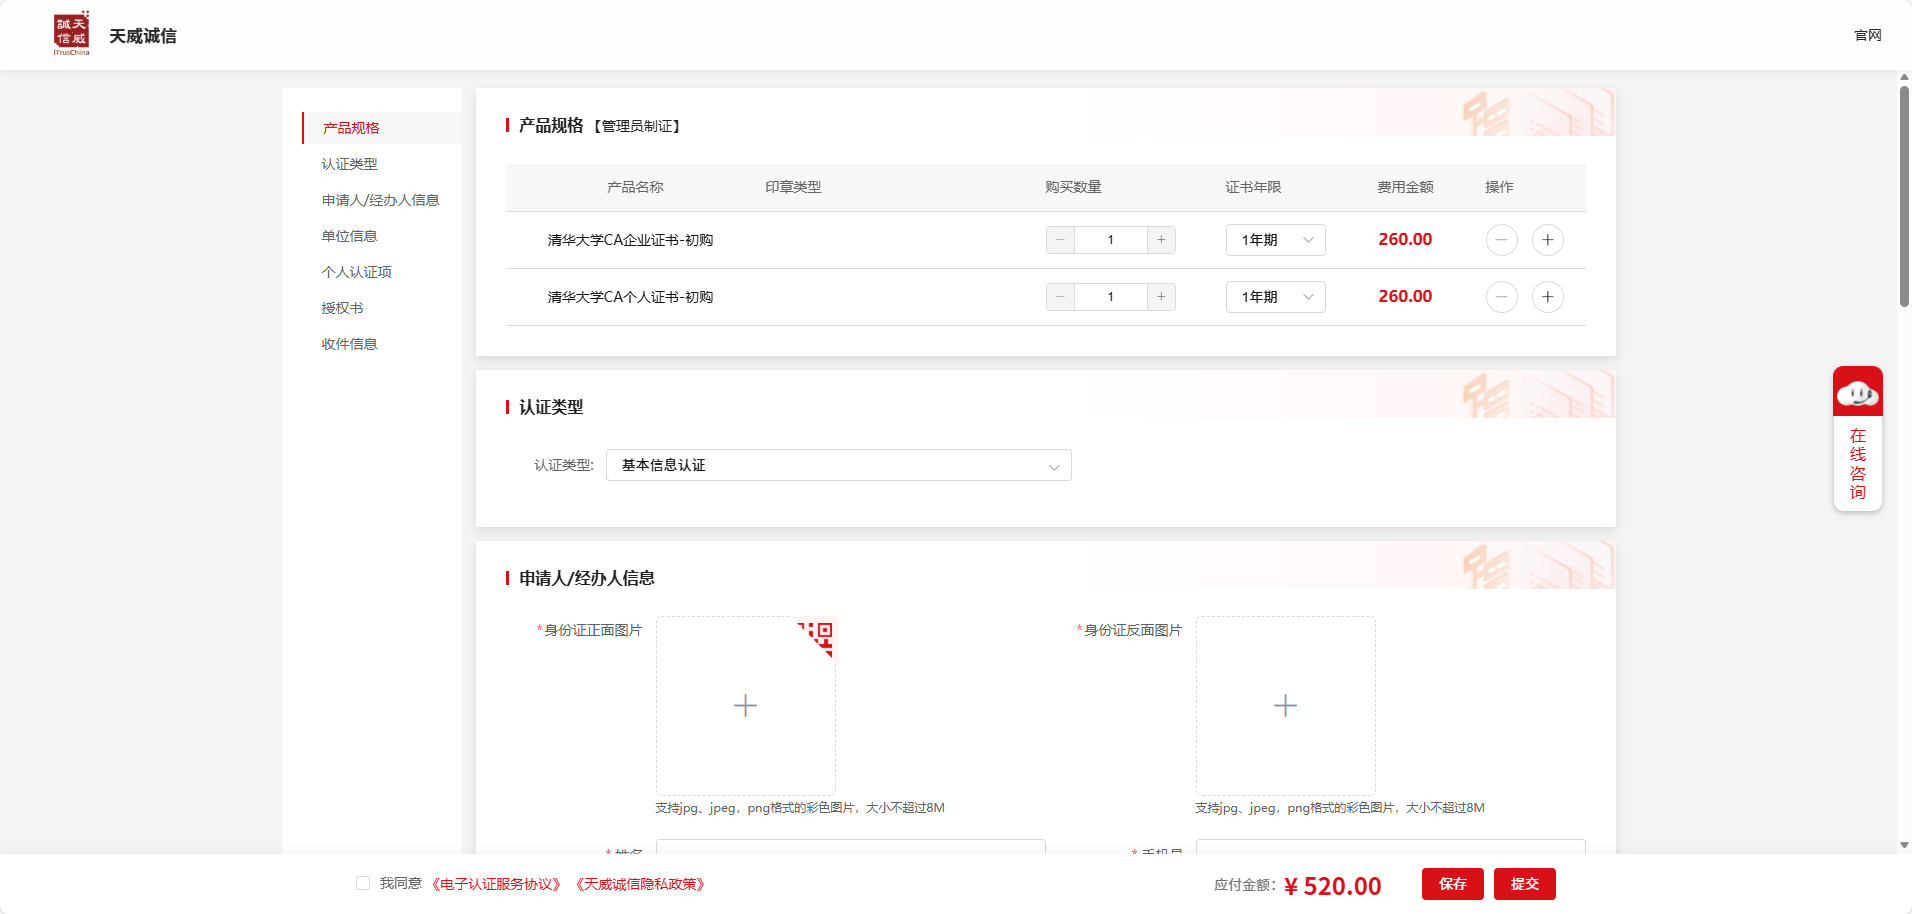Click the 天威诚信 logo icon

[x=71, y=33]
